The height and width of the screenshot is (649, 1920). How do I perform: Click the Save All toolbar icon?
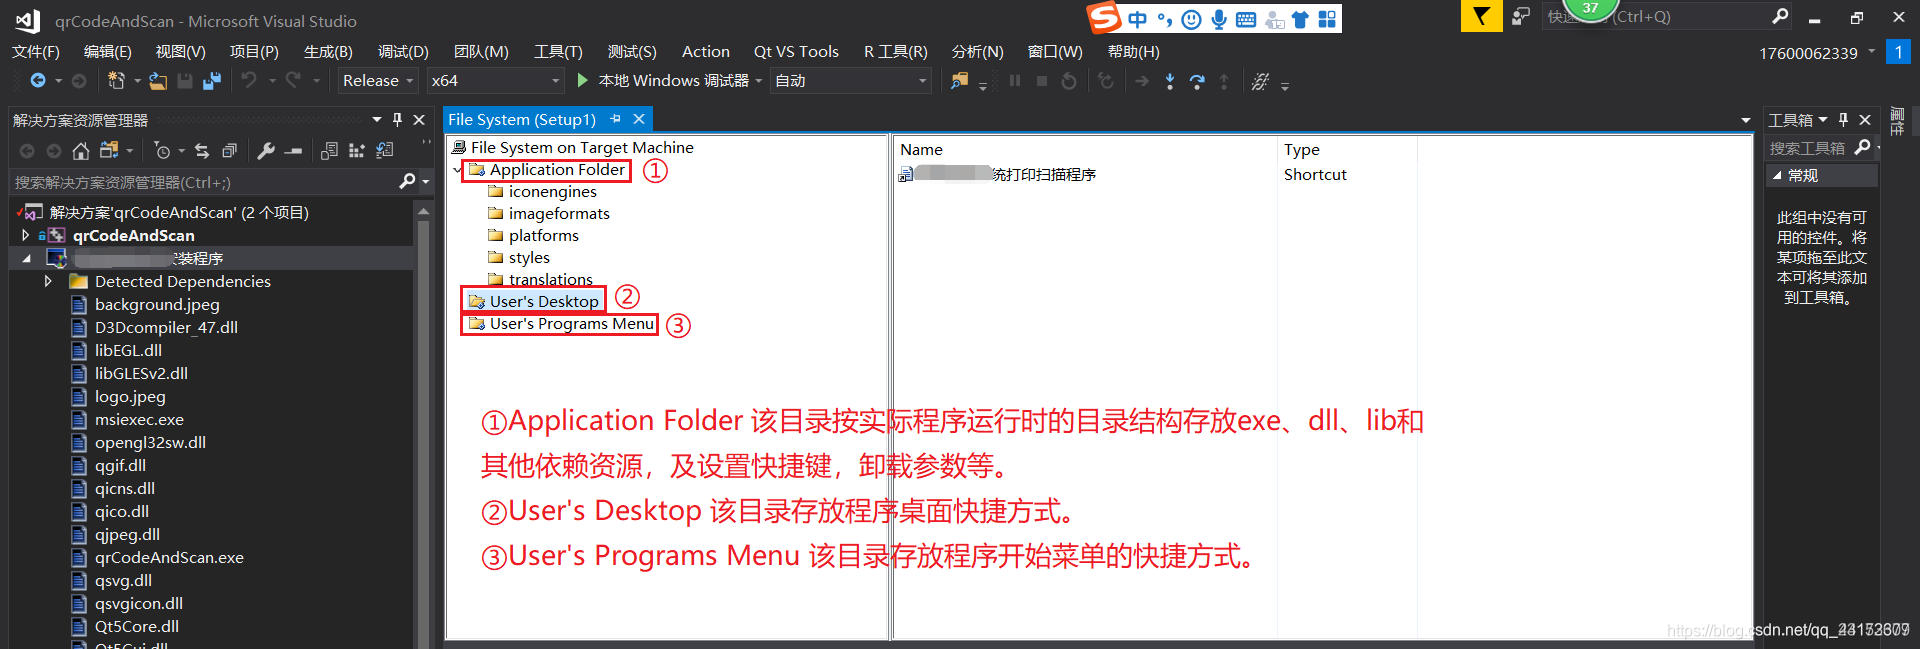click(x=212, y=80)
